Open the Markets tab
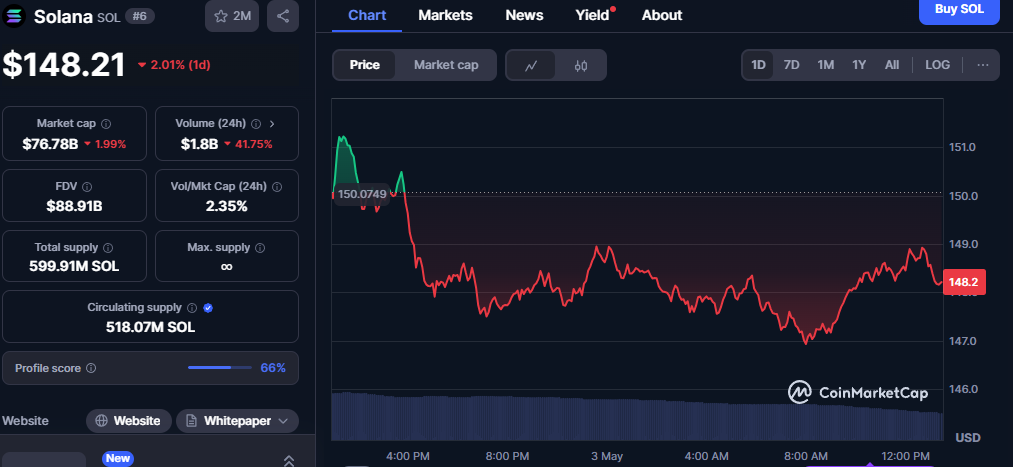The image size is (1013, 467). tap(445, 15)
